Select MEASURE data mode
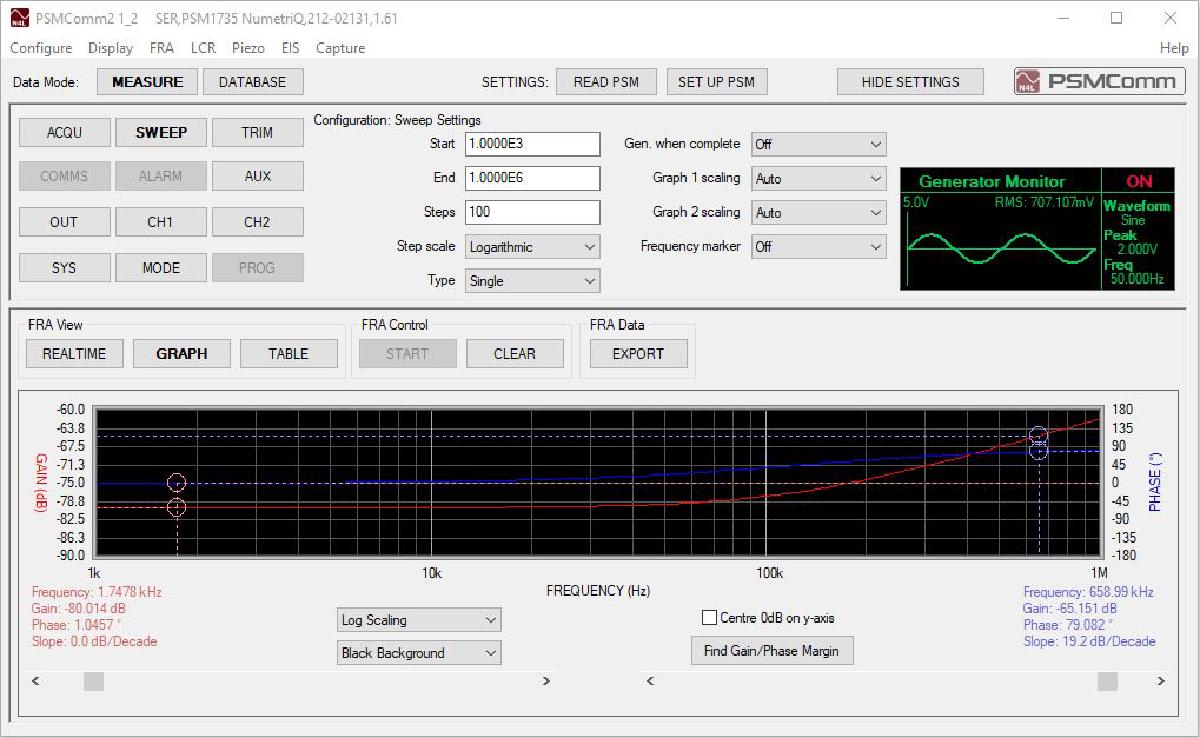The width and height of the screenshot is (1200, 738). [146, 81]
